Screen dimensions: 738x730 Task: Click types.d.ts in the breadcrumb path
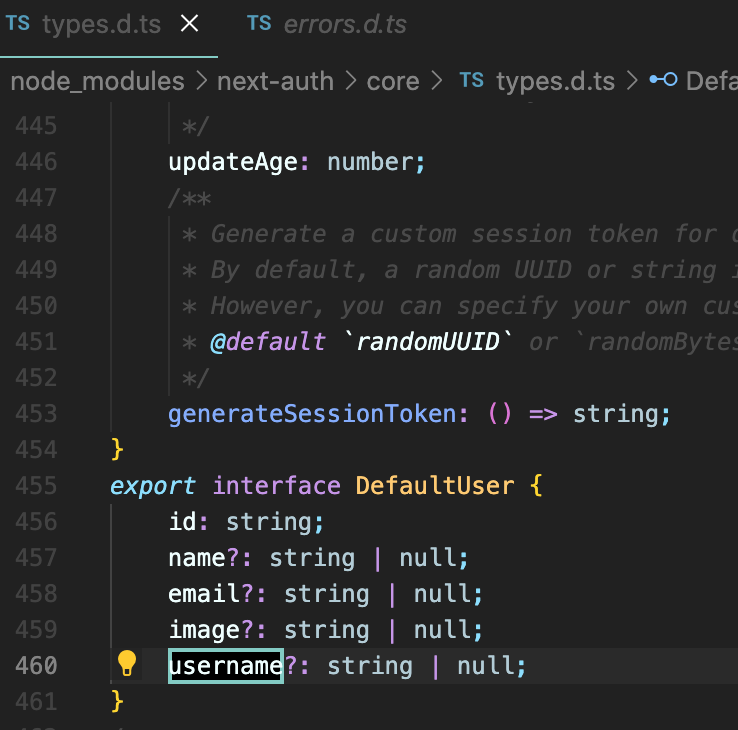(x=555, y=81)
